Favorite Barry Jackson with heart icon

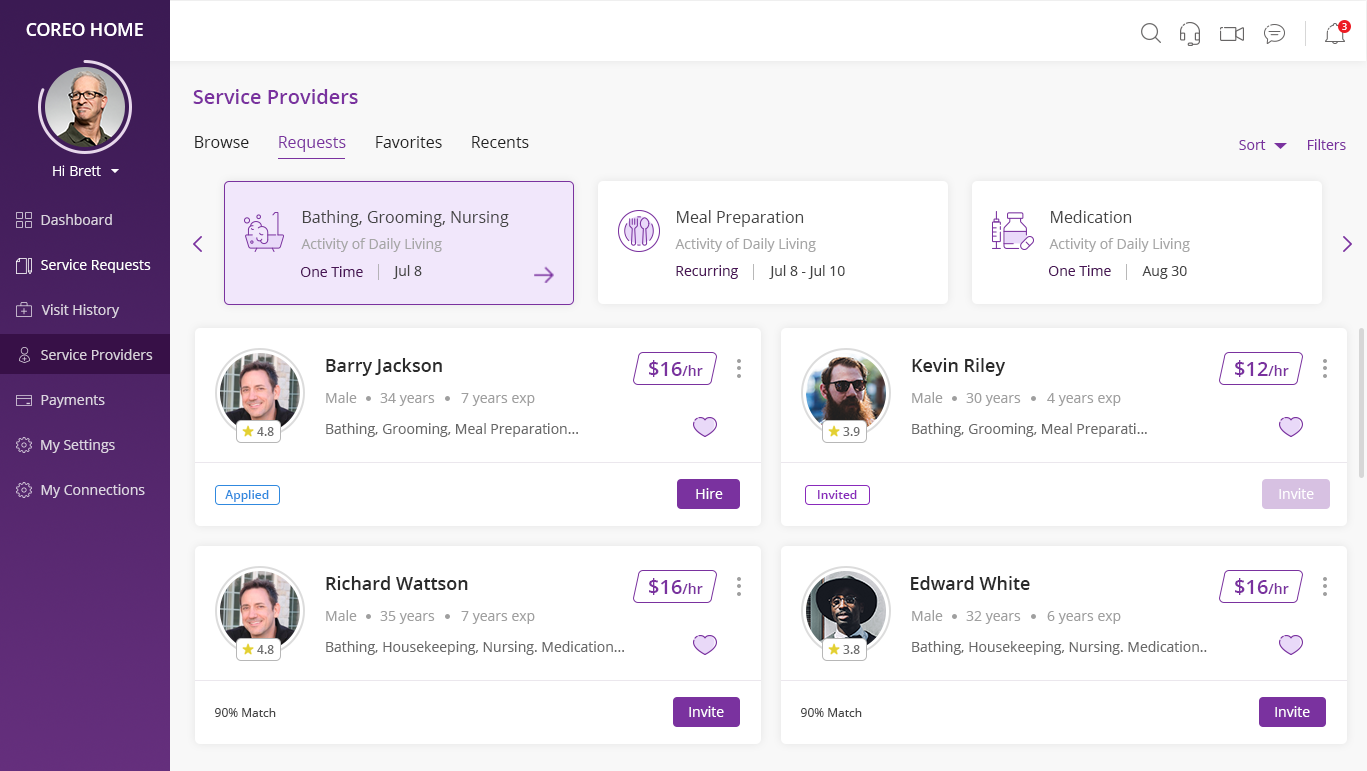coord(705,427)
